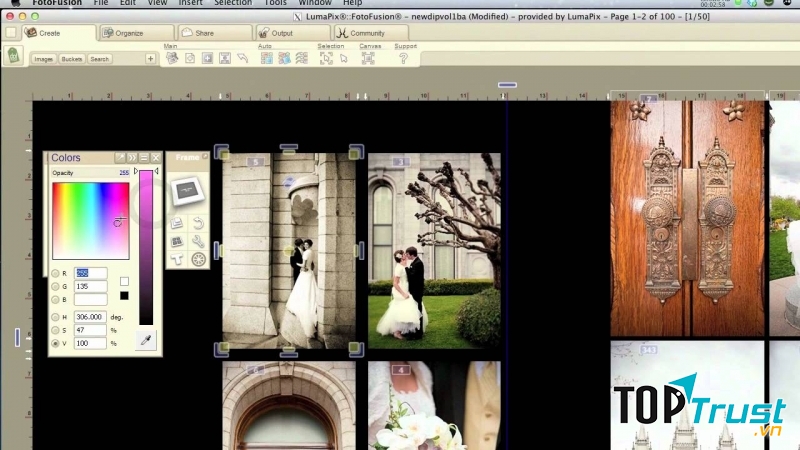Close the Colors panel
Image resolution: width=800 pixels, height=450 pixels.
click(x=156, y=158)
